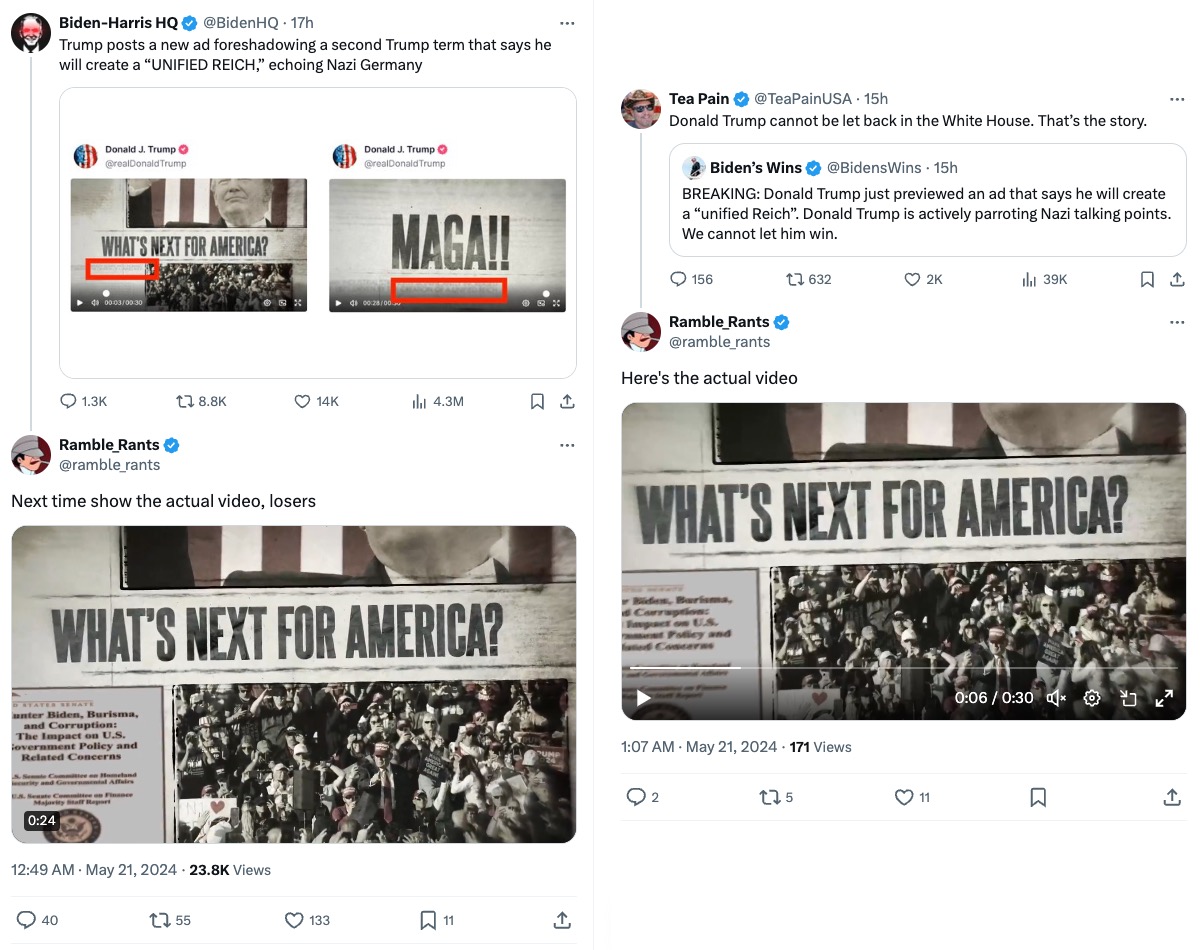Open more options for Tea Pain tweet
Screen dimensions: 1204x950
coord(1177,99)
